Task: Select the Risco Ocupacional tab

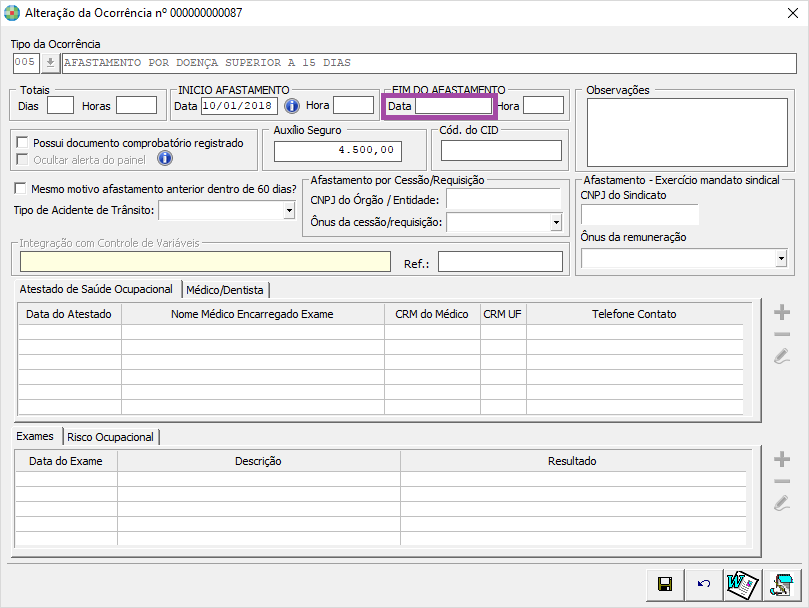Action: coord(110,437)
